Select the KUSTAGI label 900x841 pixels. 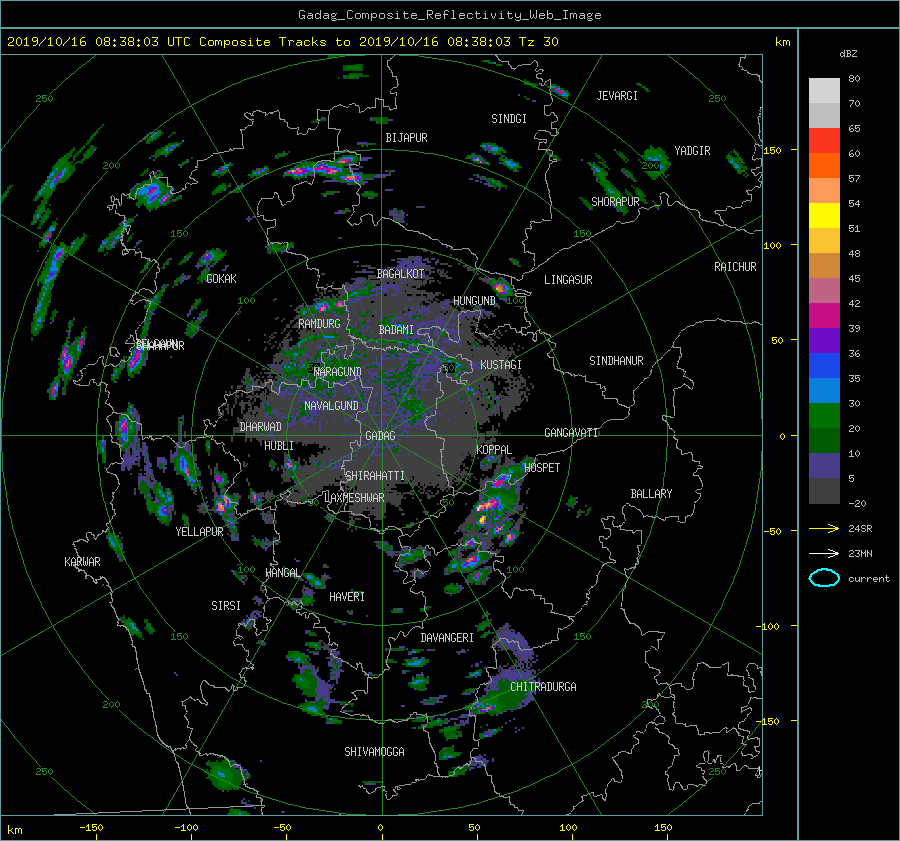click(501, 365)
